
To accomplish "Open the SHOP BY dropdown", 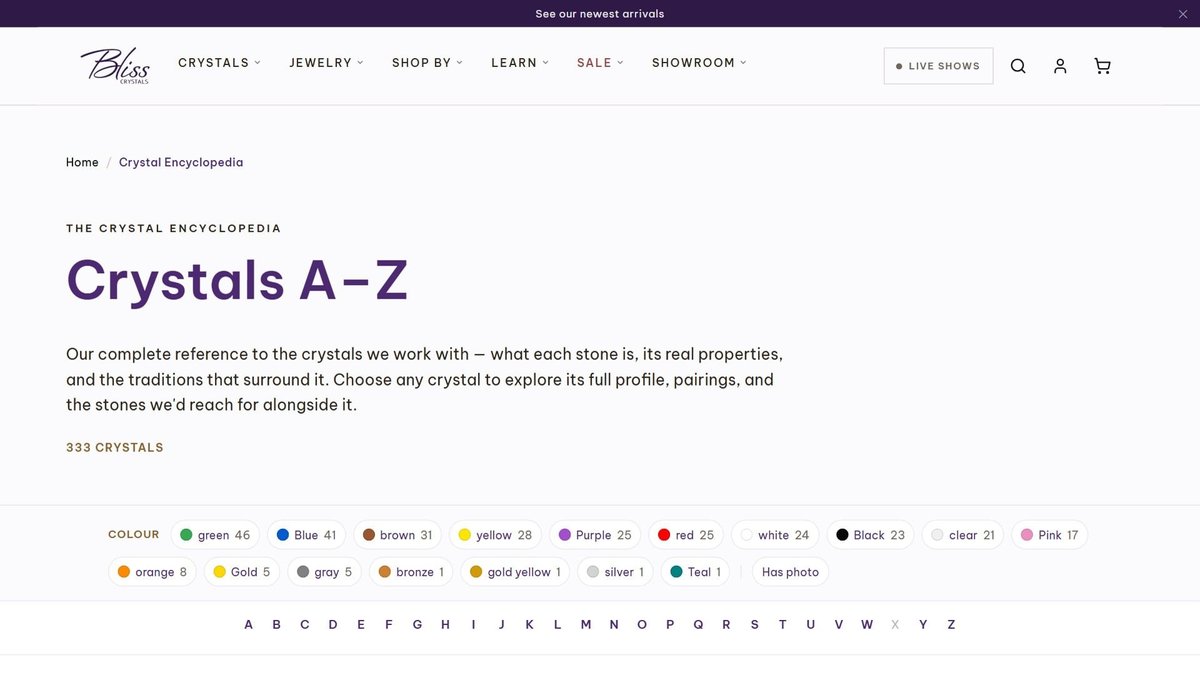I will tap(427, 62).
